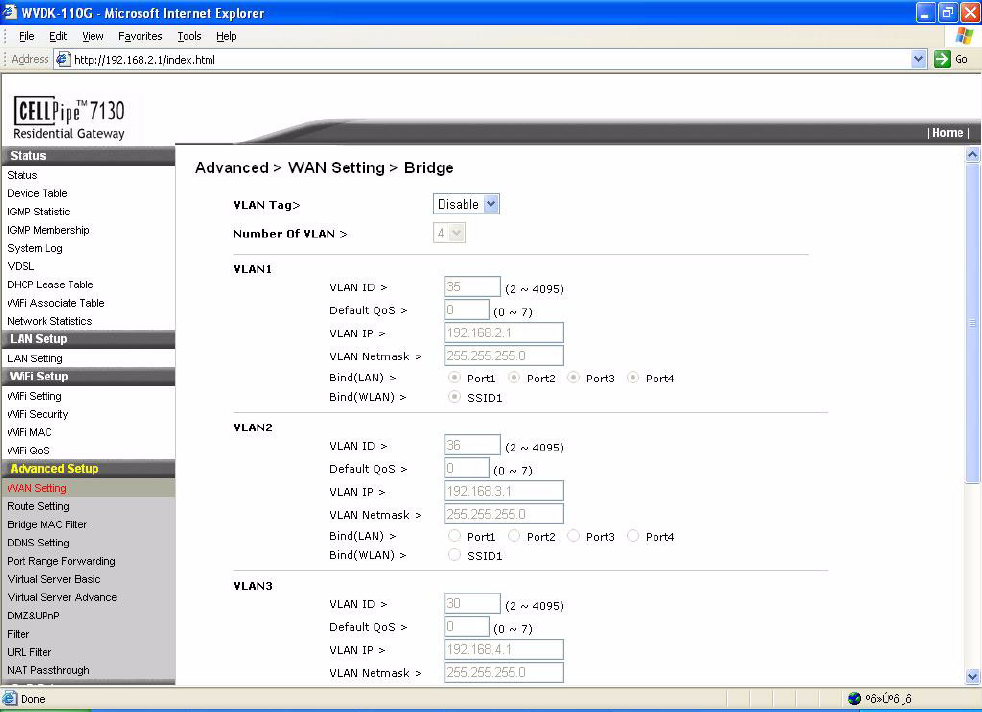Select VLAN2 Bind(LAN) Port3 radio button
982x712 pixels.
[573, 536]
